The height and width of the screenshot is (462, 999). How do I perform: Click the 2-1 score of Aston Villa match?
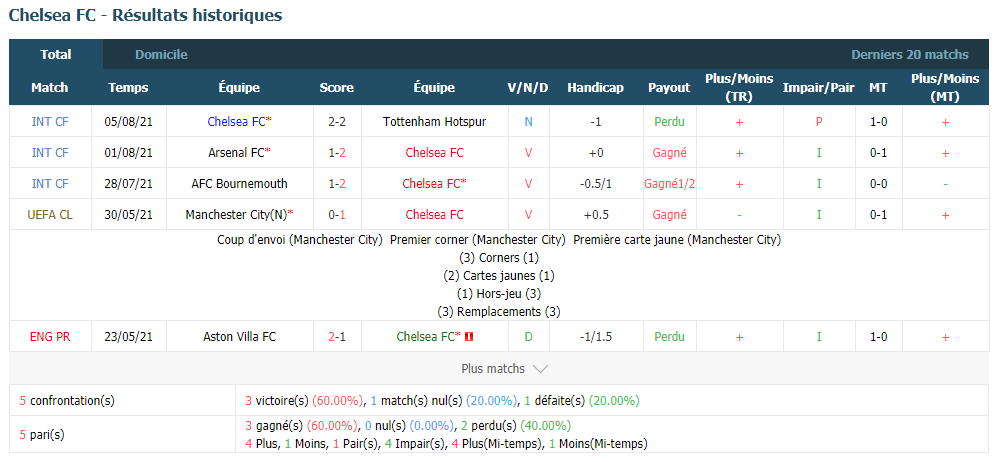[336, 336]
